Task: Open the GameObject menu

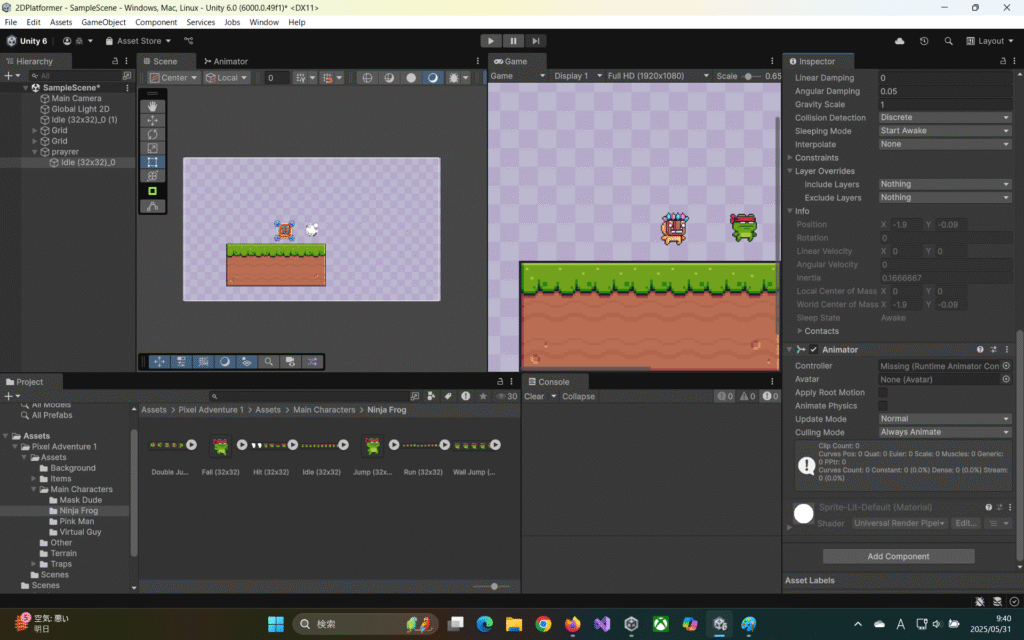Action: click(103, 22)
